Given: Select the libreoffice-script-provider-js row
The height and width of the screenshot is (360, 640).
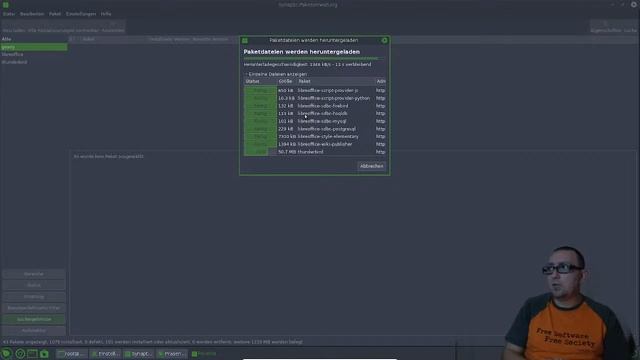Looking at the screenshot, I should tap(314, 90).
